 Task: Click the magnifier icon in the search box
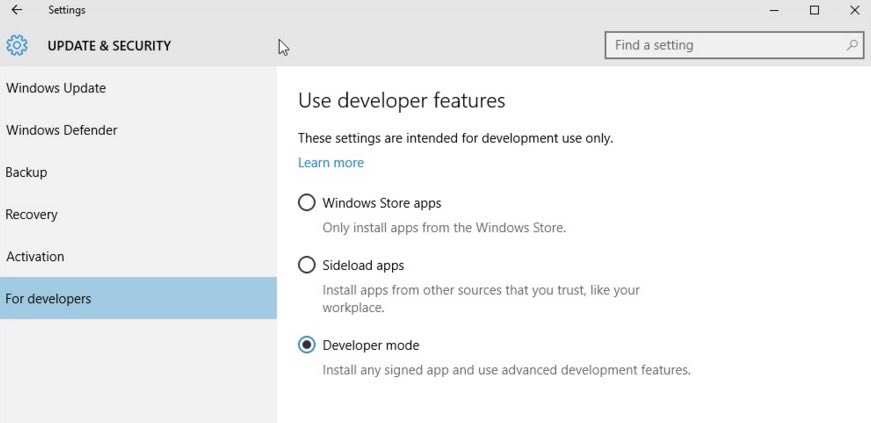pos(852,45)
